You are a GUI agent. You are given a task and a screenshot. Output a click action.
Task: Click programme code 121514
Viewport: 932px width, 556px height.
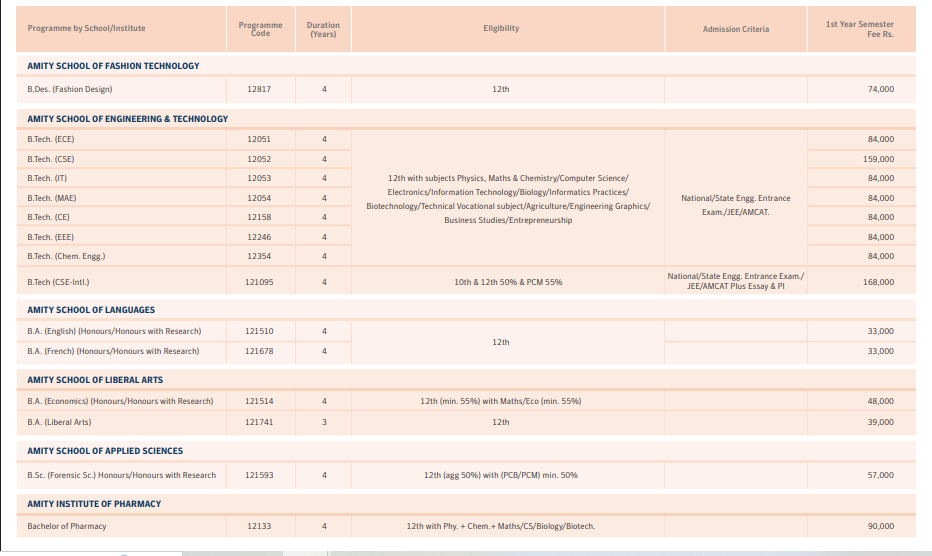pos(259,401)
